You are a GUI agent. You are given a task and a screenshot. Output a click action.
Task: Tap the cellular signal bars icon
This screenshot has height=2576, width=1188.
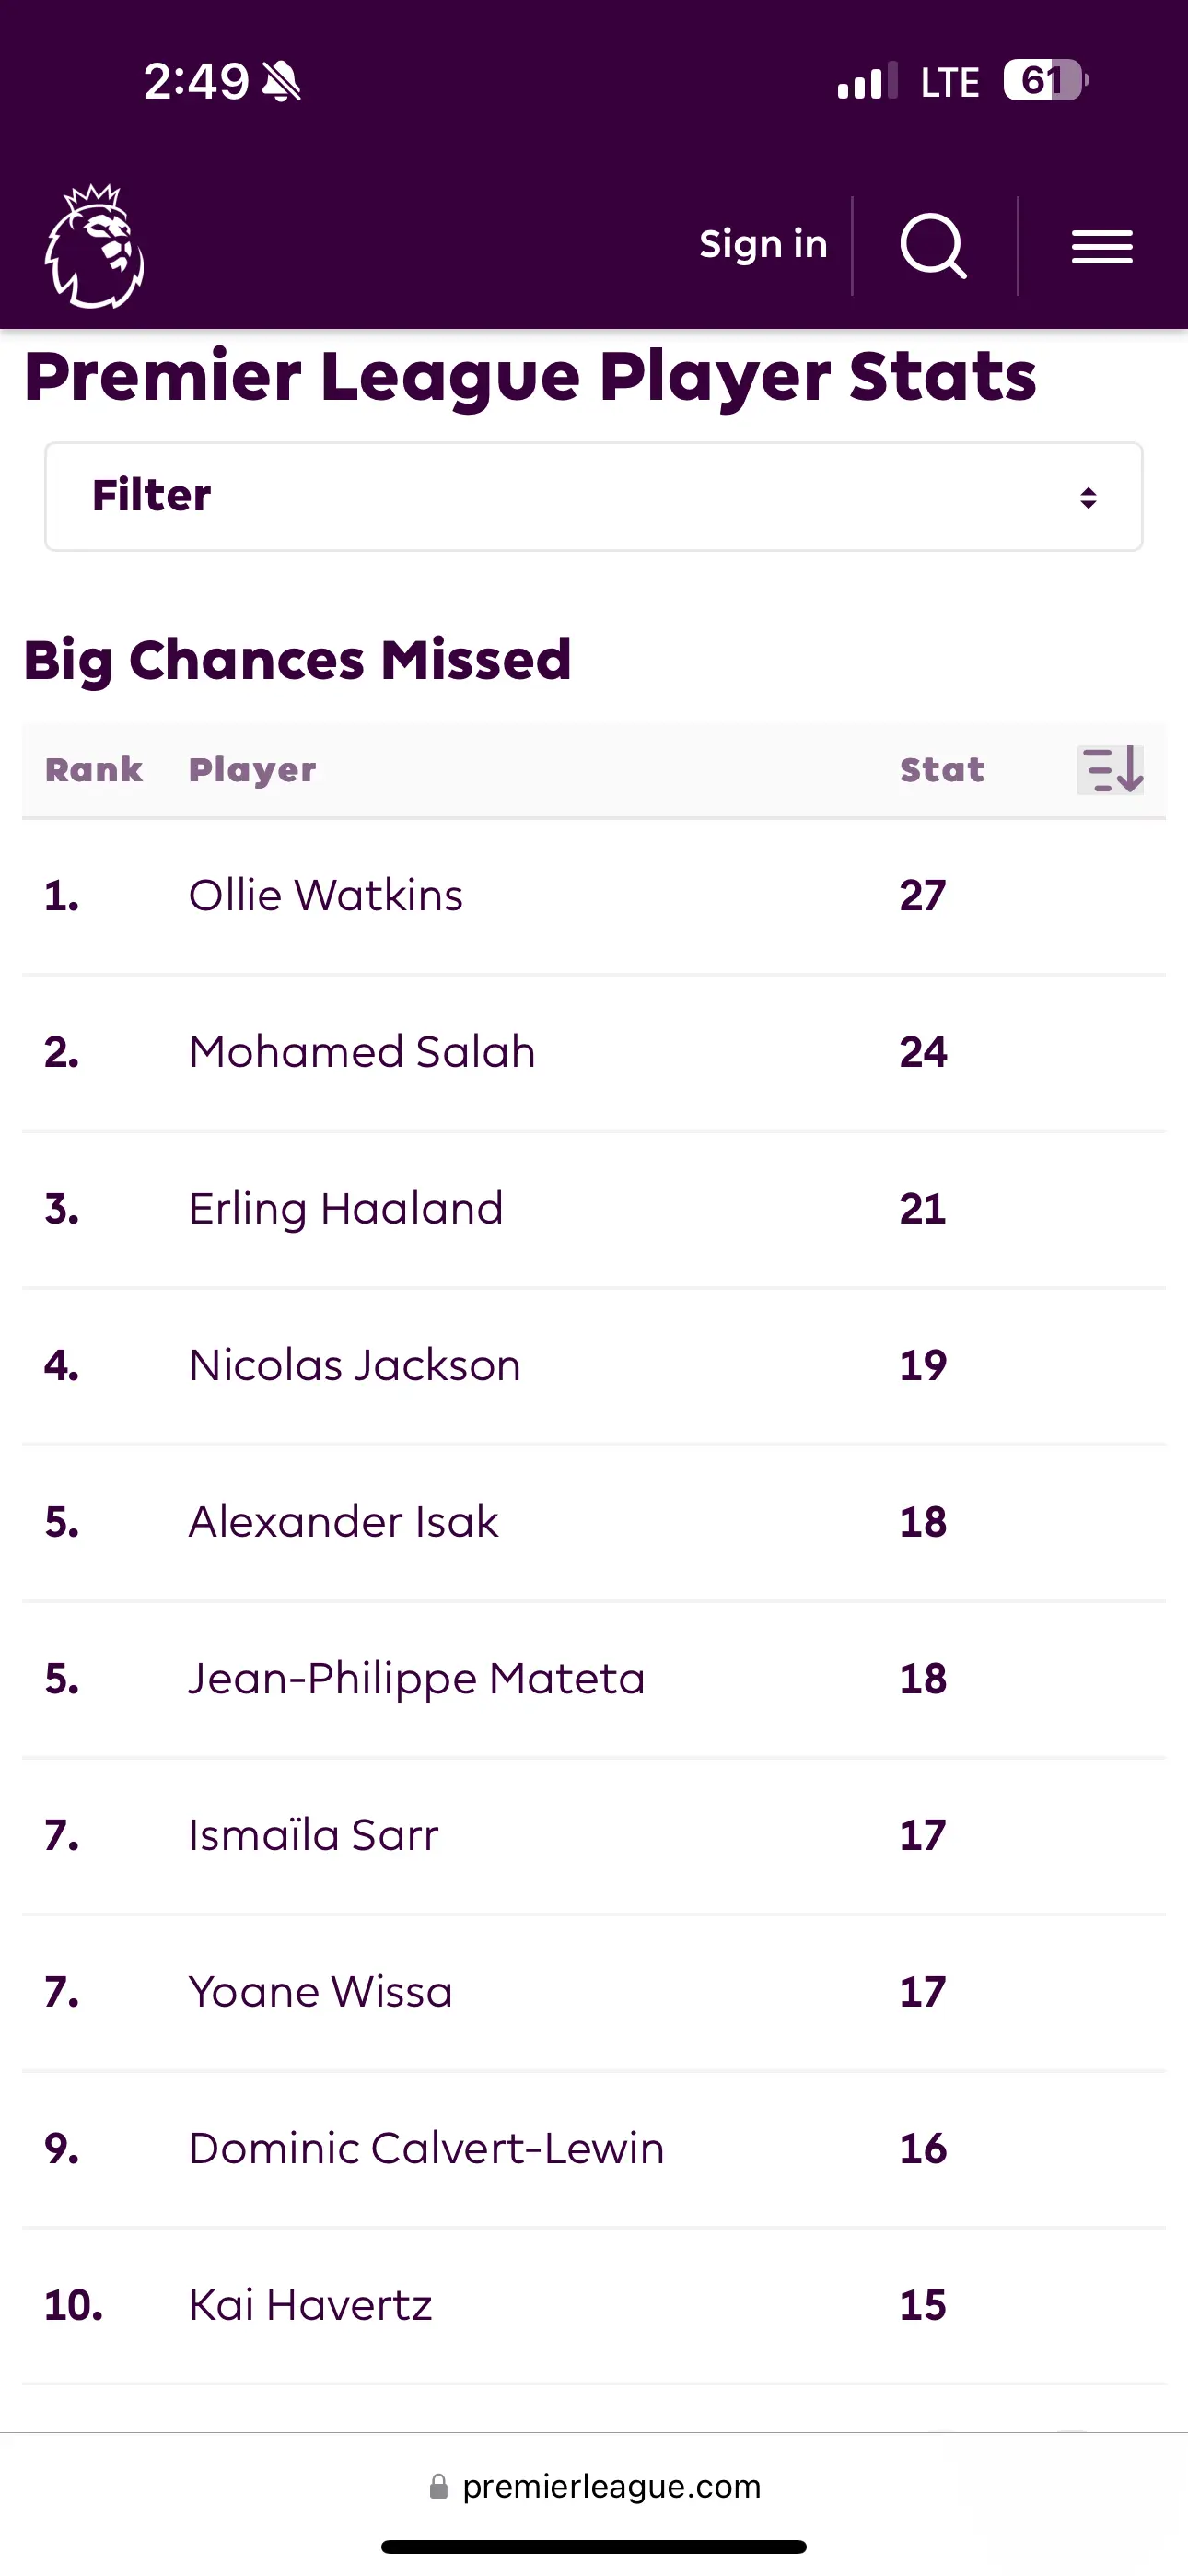tap(867, 81)
